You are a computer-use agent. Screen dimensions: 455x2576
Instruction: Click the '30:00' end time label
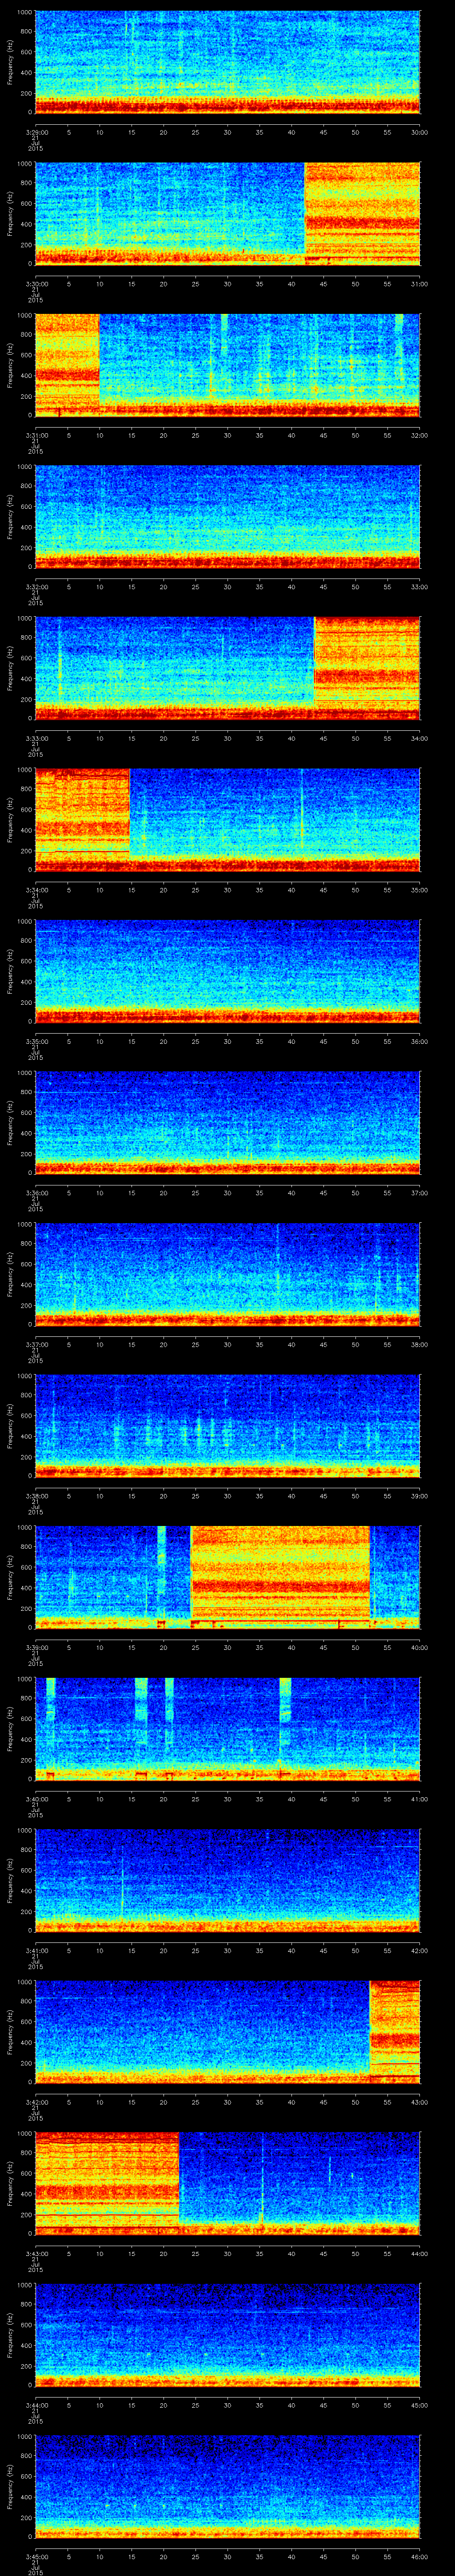pyautogui.click(x=420, y=131)
